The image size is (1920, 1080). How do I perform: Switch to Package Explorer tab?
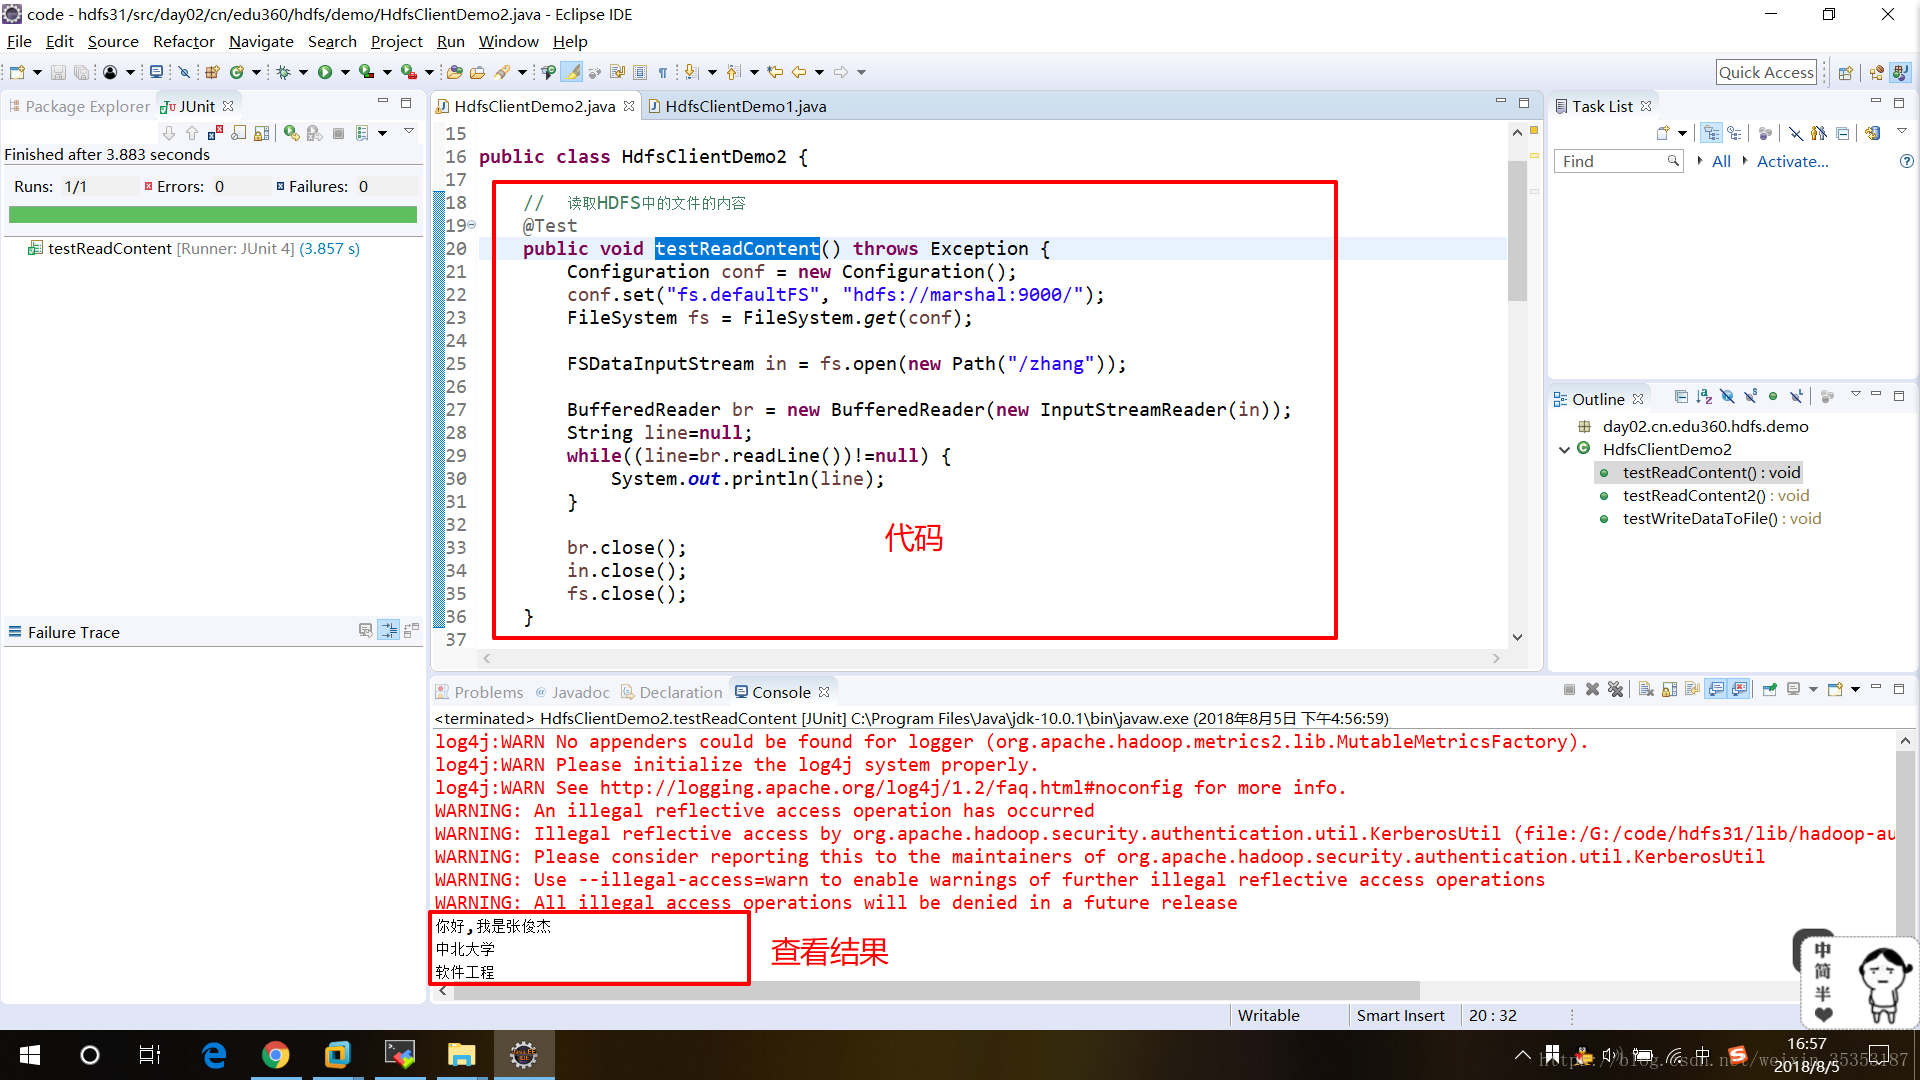coord(79,106)
